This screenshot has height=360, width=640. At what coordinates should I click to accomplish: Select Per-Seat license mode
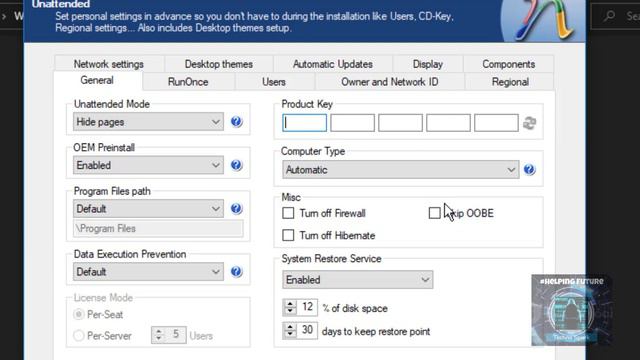tap(78, 314)
